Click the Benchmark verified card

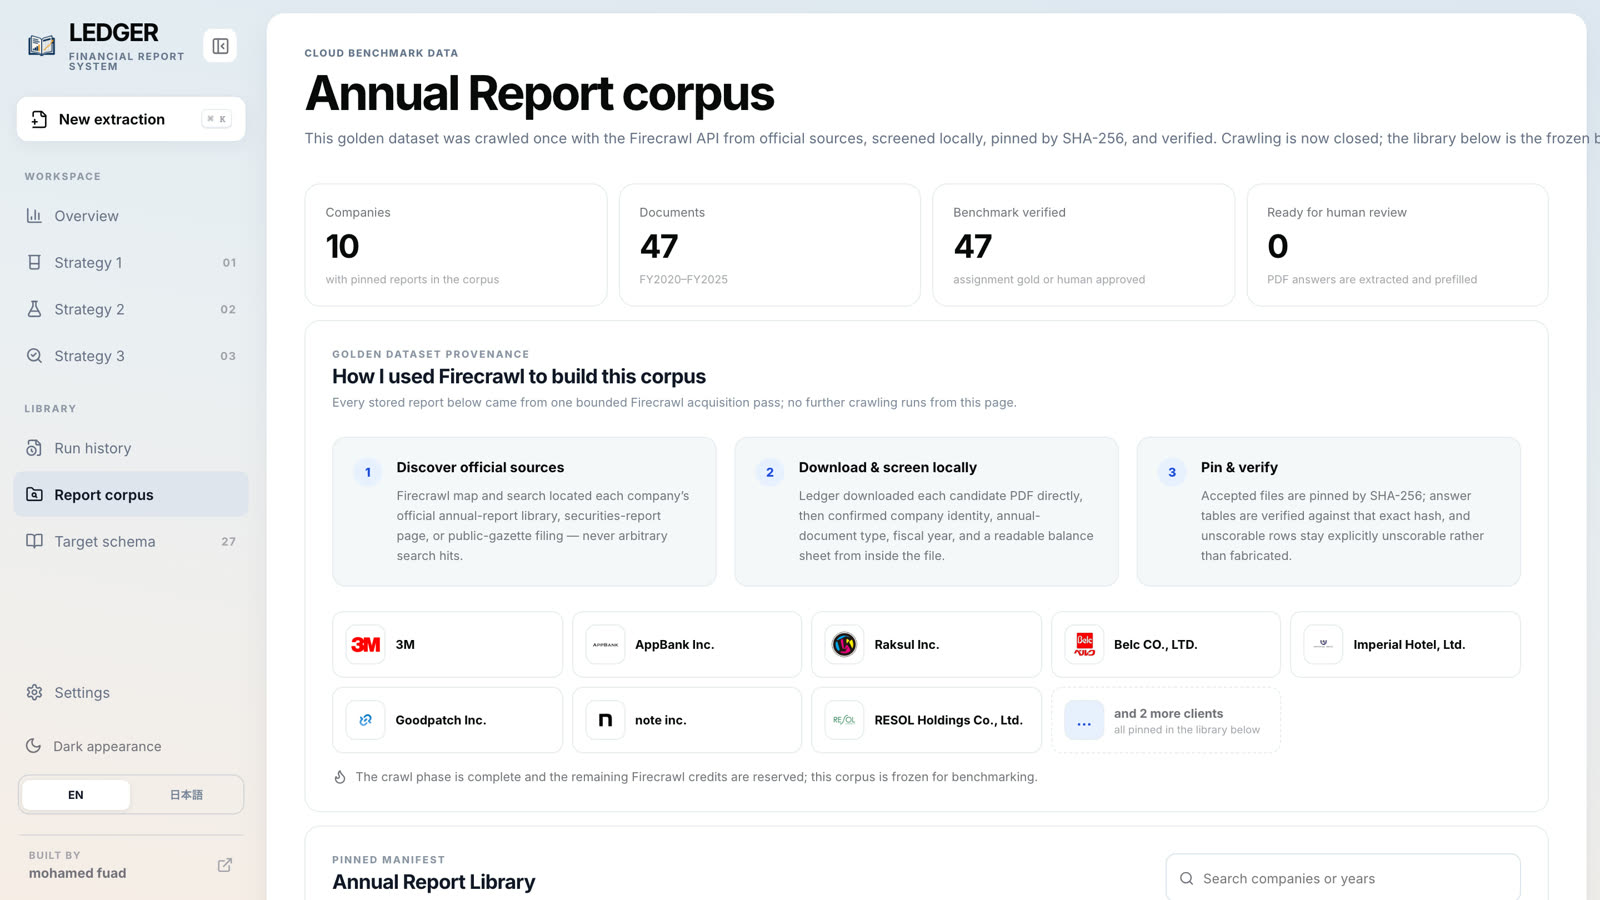[1084, 245]
